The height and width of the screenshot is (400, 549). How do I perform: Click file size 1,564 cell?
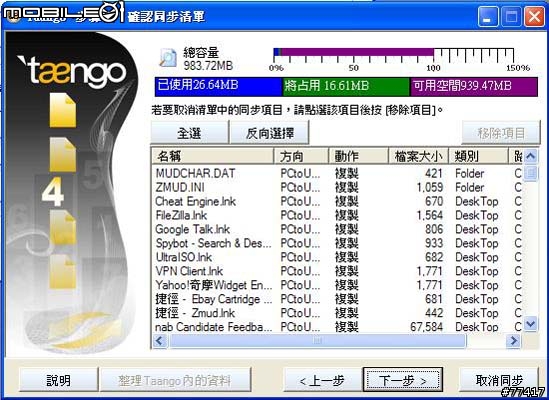[430, 215]
